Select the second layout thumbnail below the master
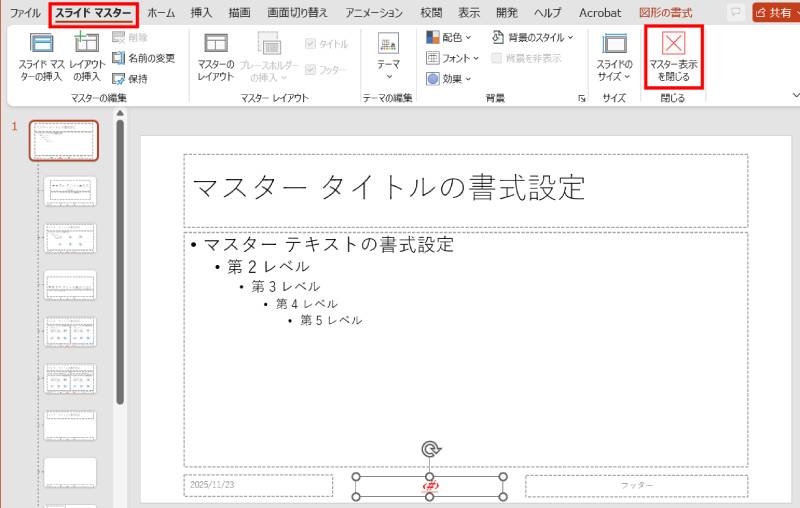 tap(70, 192)
